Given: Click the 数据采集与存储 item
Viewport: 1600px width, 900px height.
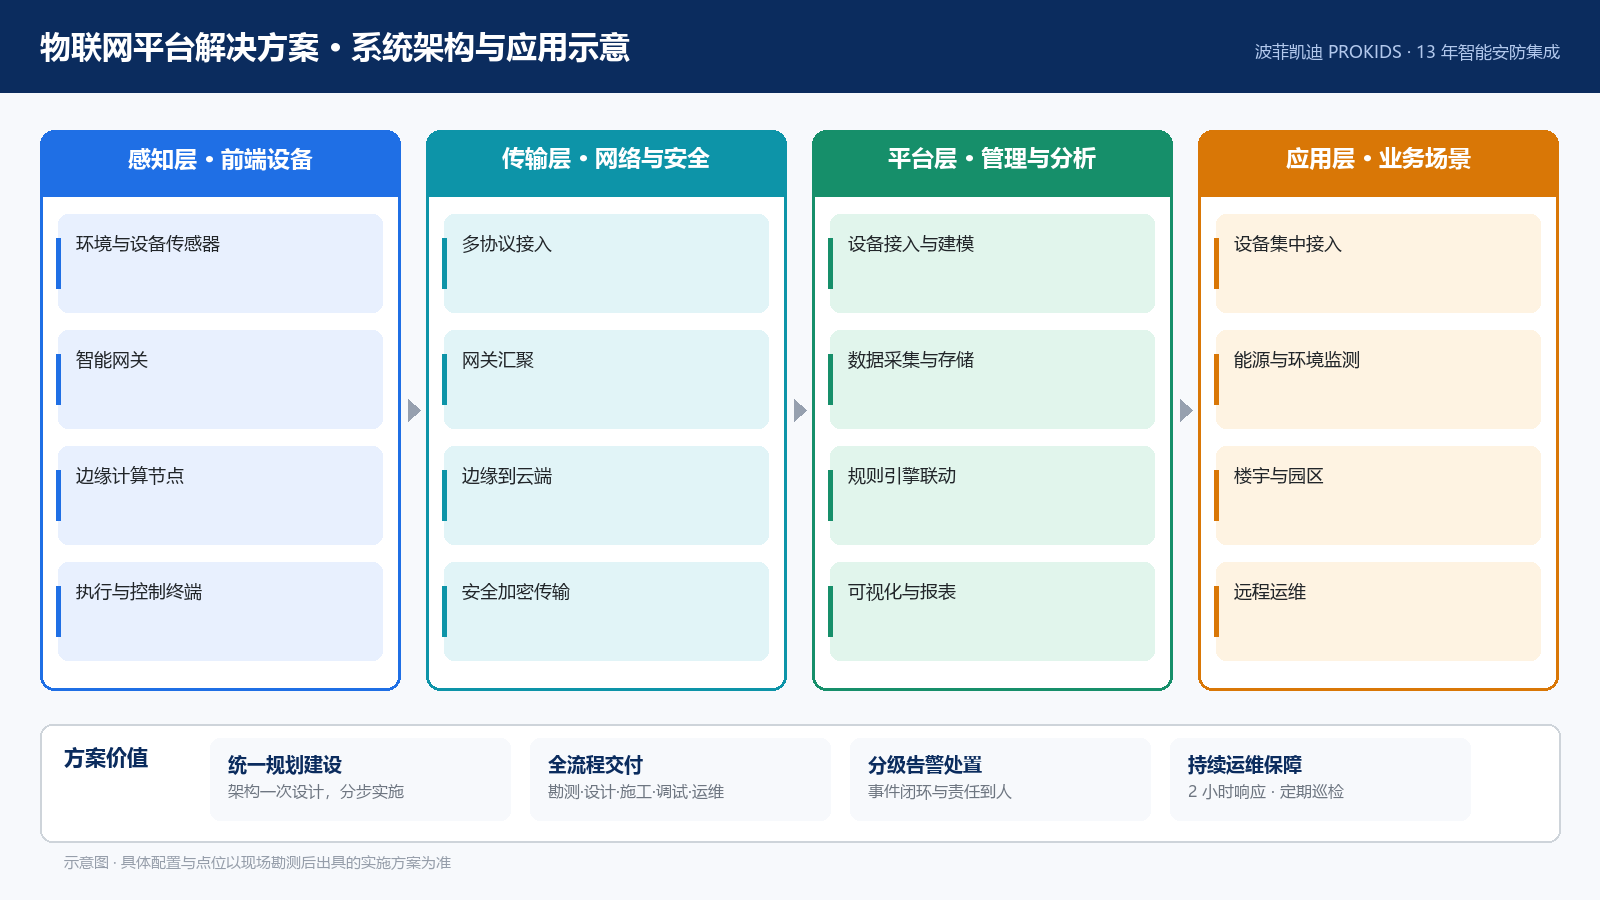Looking at the screenshot, I should click(992, 379).
